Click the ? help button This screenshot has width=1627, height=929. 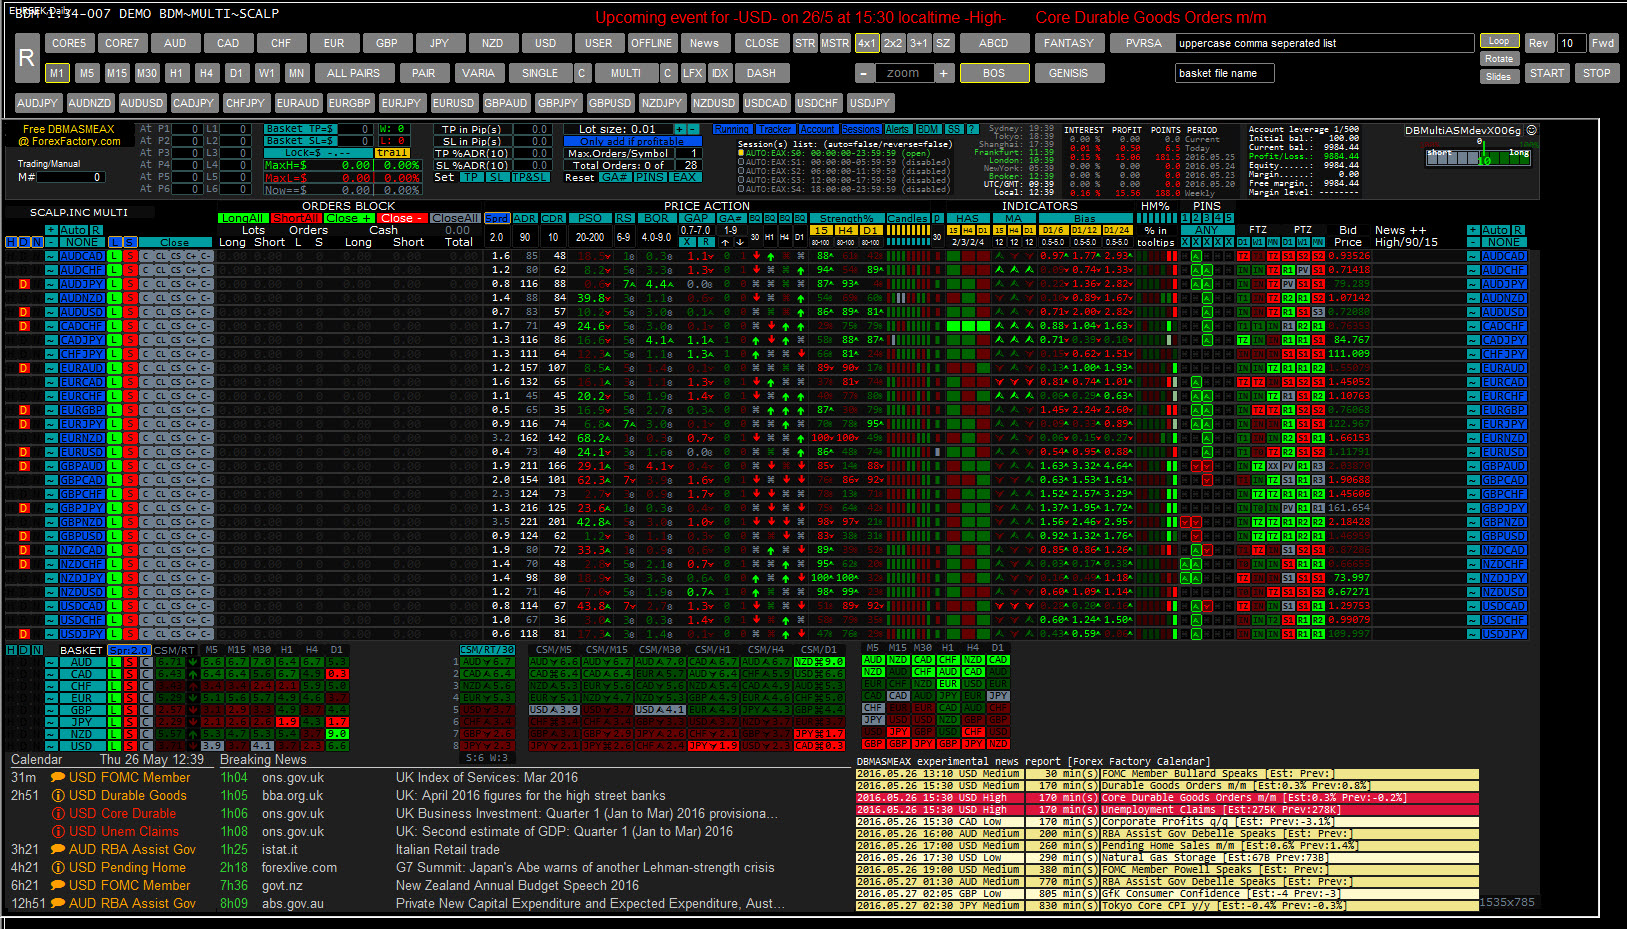coord(971,129)
